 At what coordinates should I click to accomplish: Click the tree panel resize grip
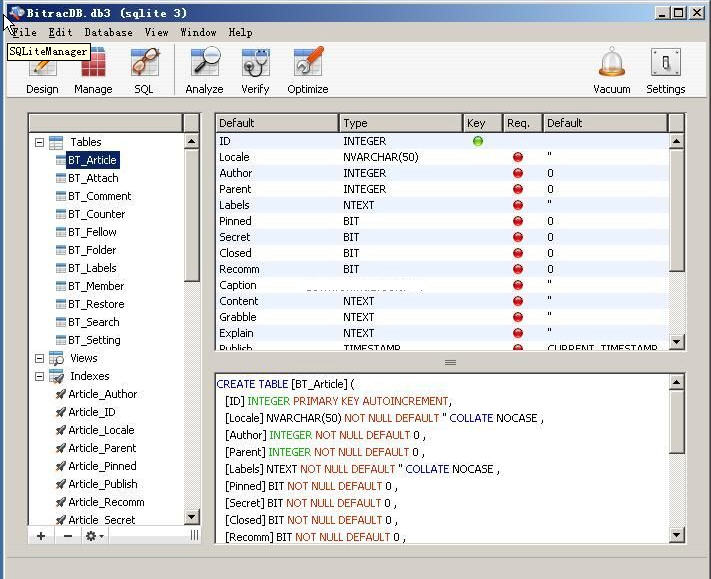[x=195, y=535]
